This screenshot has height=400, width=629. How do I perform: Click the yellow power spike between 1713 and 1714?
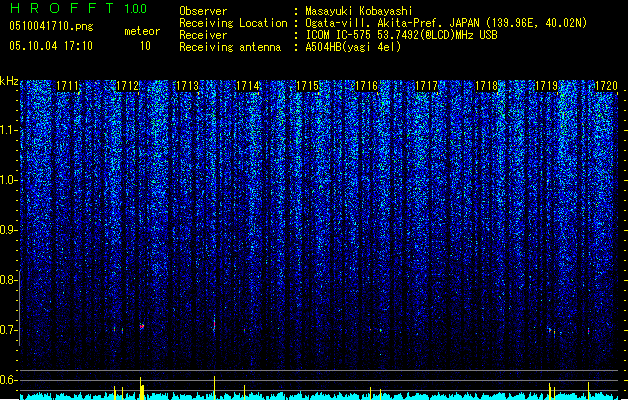[215, 388]
